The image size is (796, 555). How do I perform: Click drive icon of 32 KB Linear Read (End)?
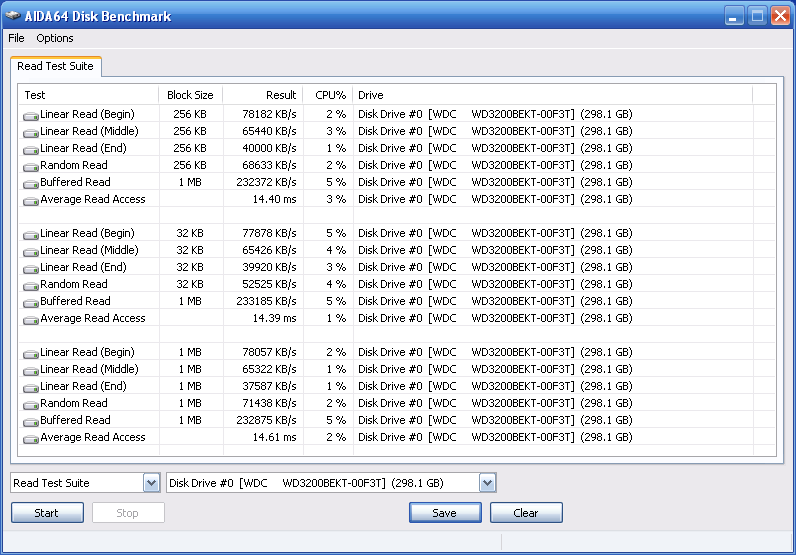[x=31, y=269]
